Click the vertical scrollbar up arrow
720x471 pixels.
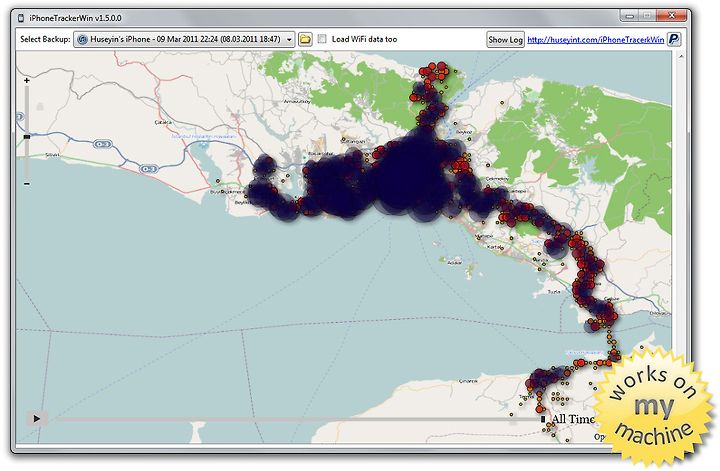point(681,56)
